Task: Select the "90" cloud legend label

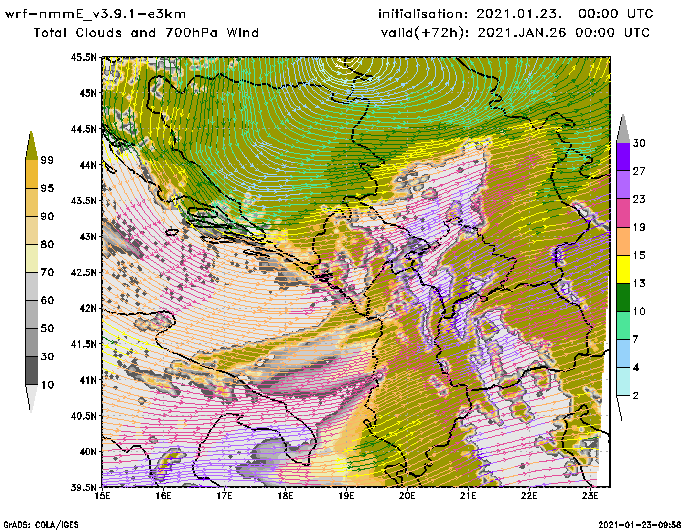Action: 47,216
